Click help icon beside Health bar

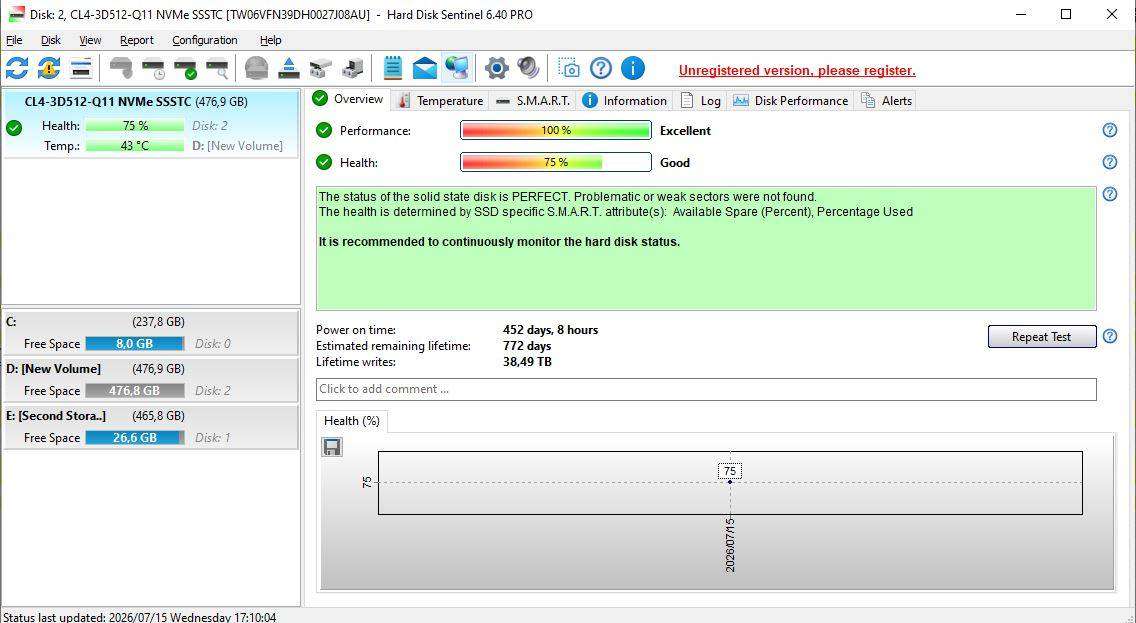pos(1110,162)
